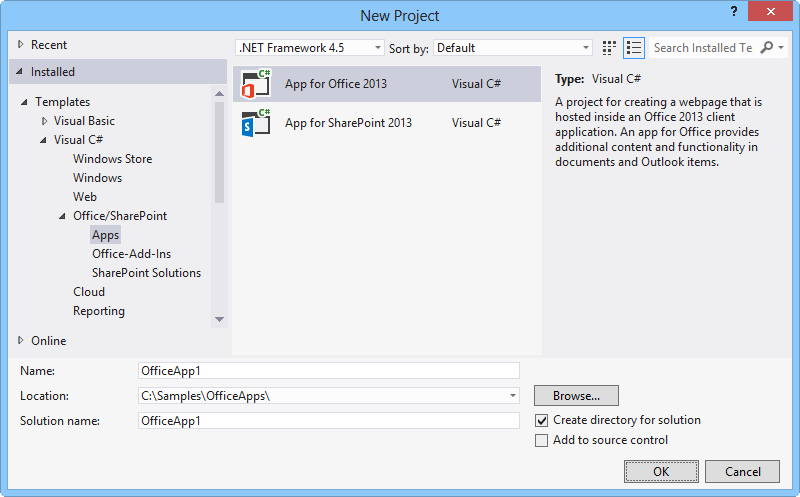The width and height of the screenshot is (800, 497).
Task: Open the .NET Framework version dropdown
Action: tap(310, 48)
